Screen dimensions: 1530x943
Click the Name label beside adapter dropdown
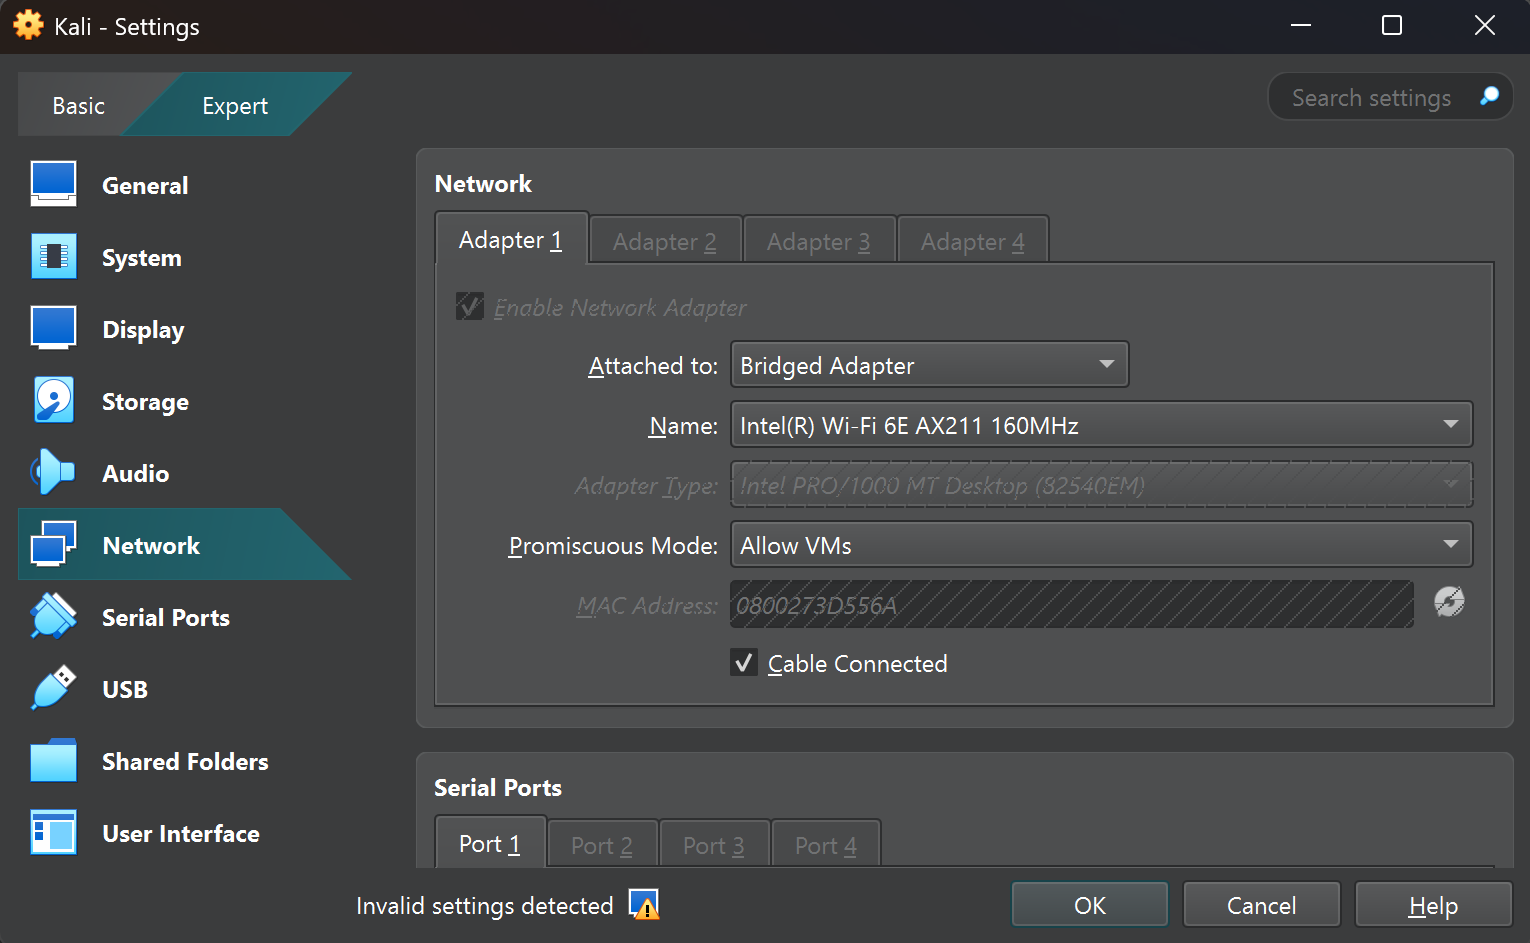(684, 426)
